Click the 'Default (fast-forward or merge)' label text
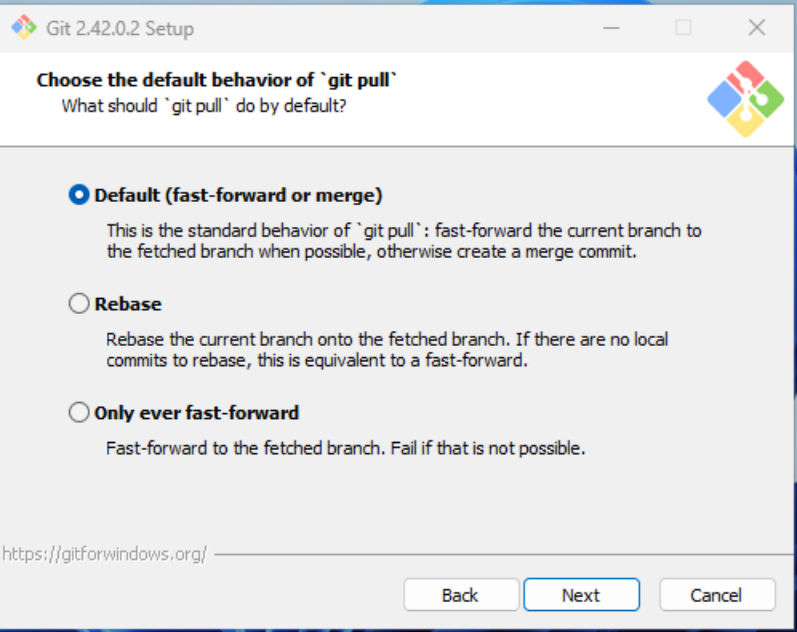Screen dimensions: 797x632 pos(238,196)
